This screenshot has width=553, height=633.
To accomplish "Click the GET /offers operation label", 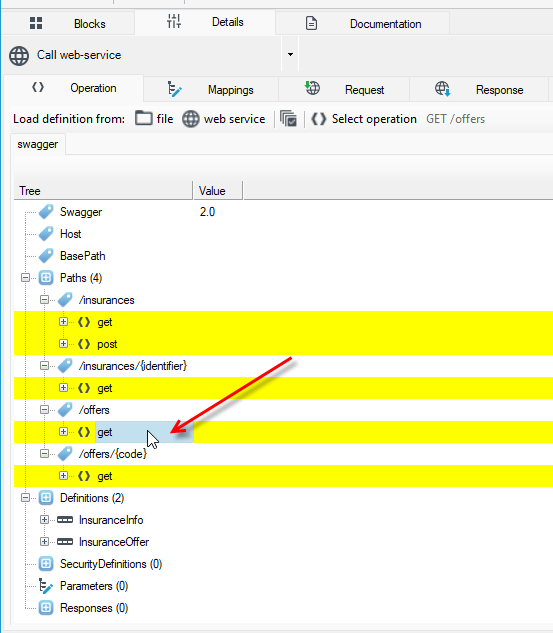I will (x=455, y=119).
